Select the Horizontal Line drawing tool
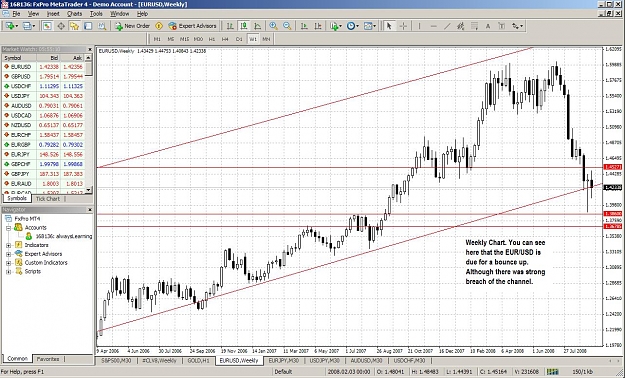 tap(433, 26)
